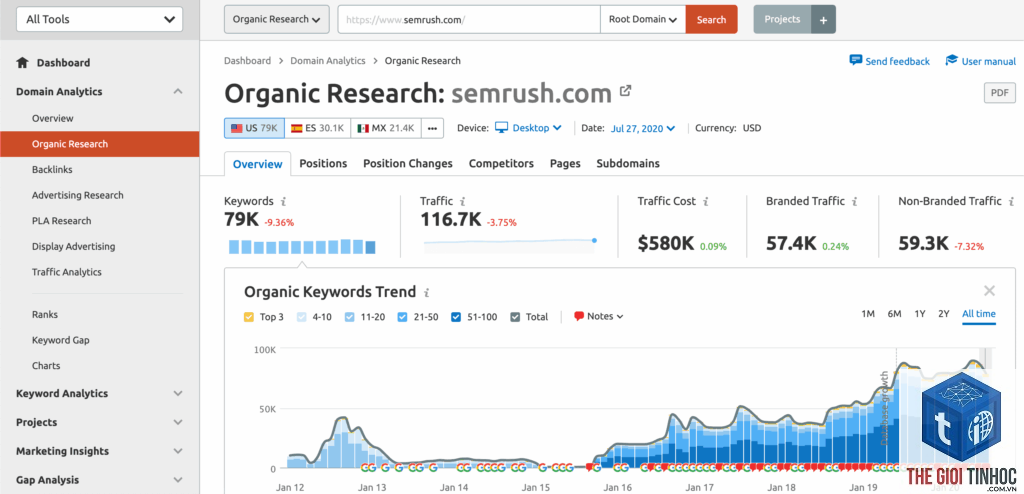This screenshot has height=494, width=1024.
Task: Click info icon beside Traffic Cost
Action: 707,202
